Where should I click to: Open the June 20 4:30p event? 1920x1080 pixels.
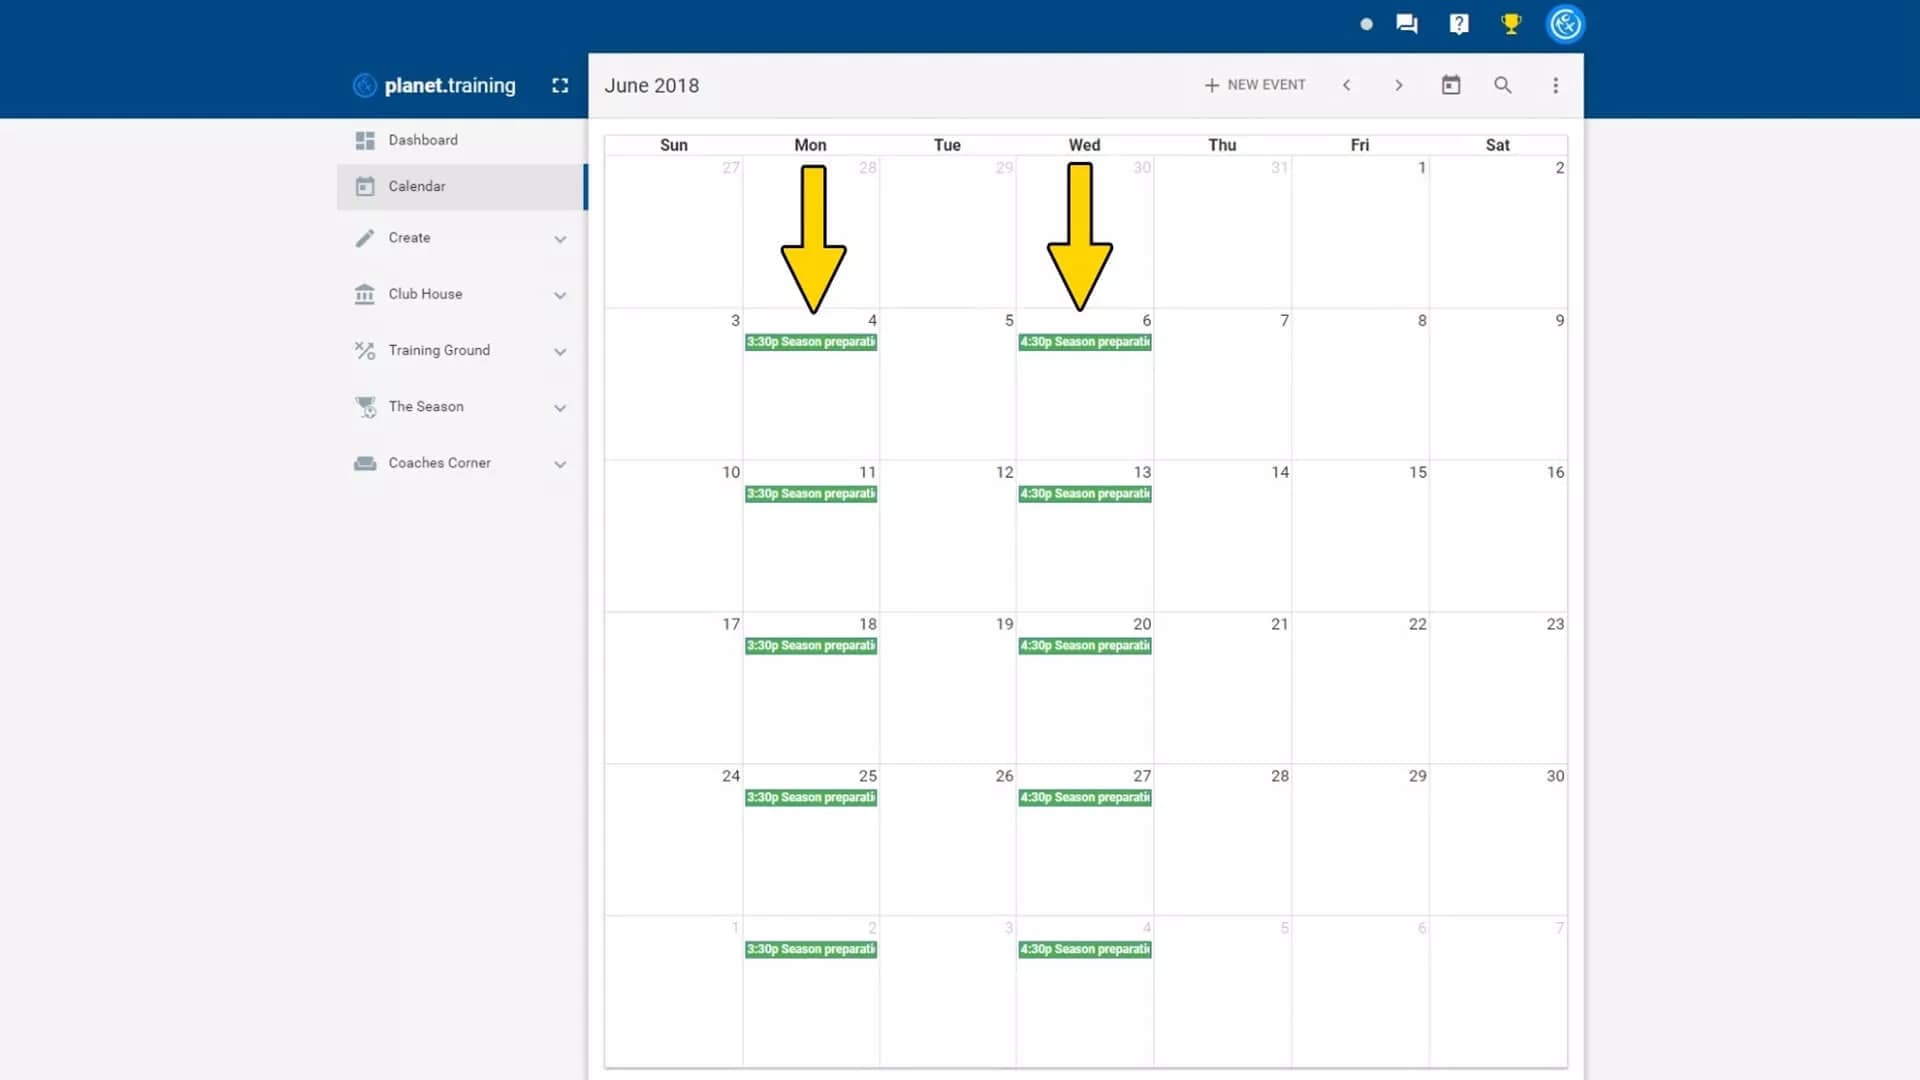click(1085, 646)
